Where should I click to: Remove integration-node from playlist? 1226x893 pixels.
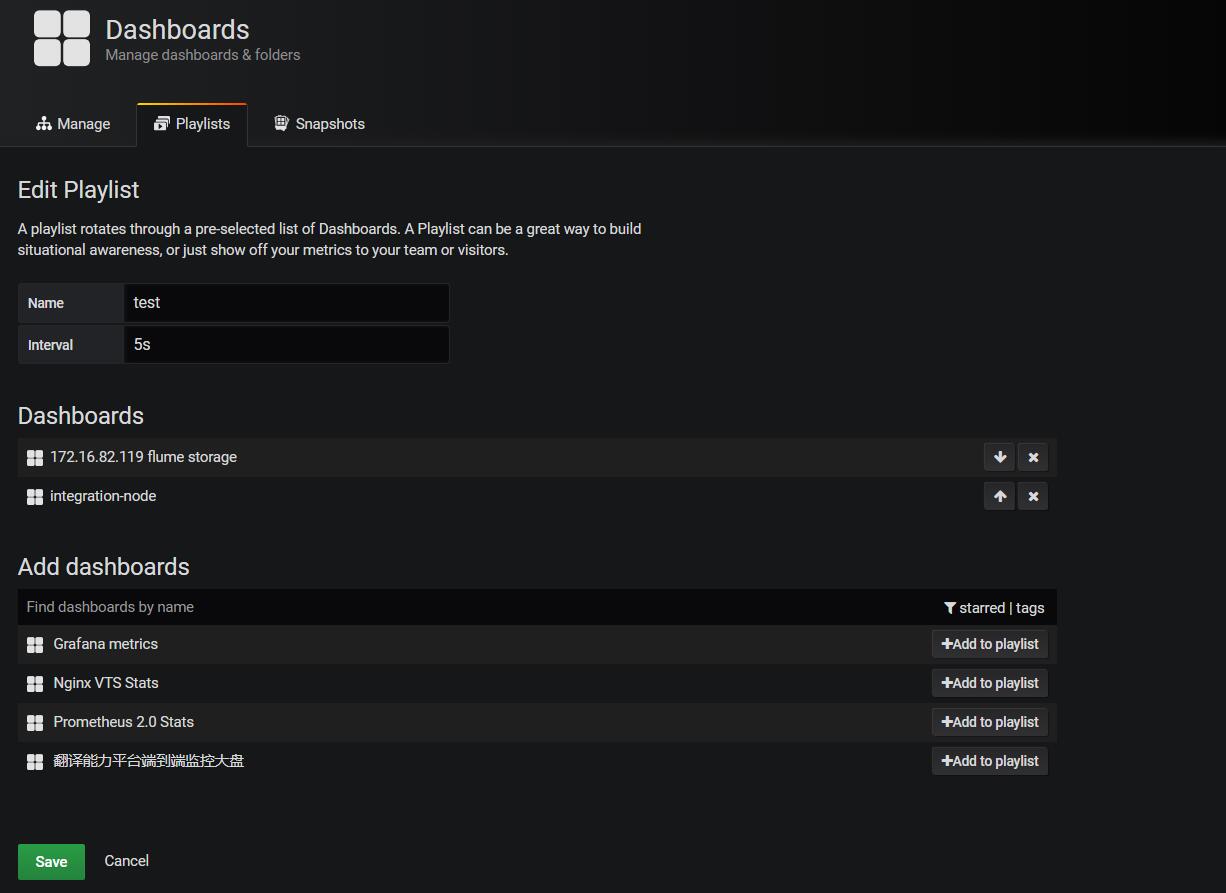(x=1033, y=496)
